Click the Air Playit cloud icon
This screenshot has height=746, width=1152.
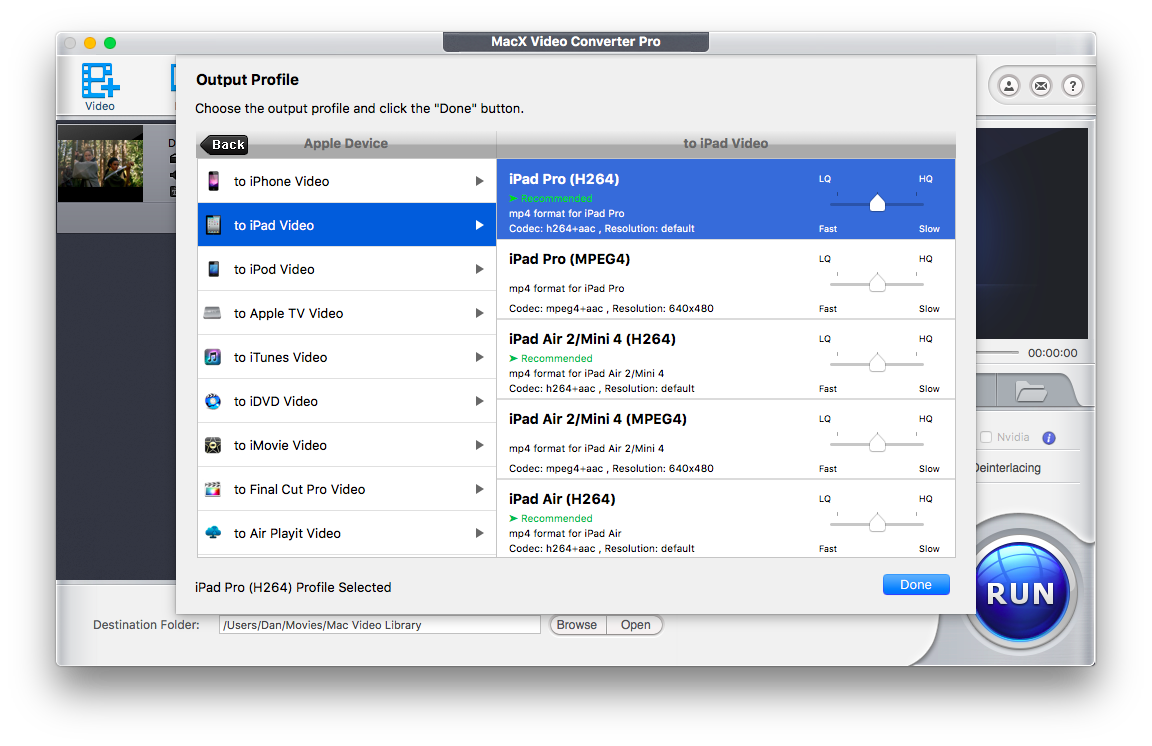pos(213,532)
